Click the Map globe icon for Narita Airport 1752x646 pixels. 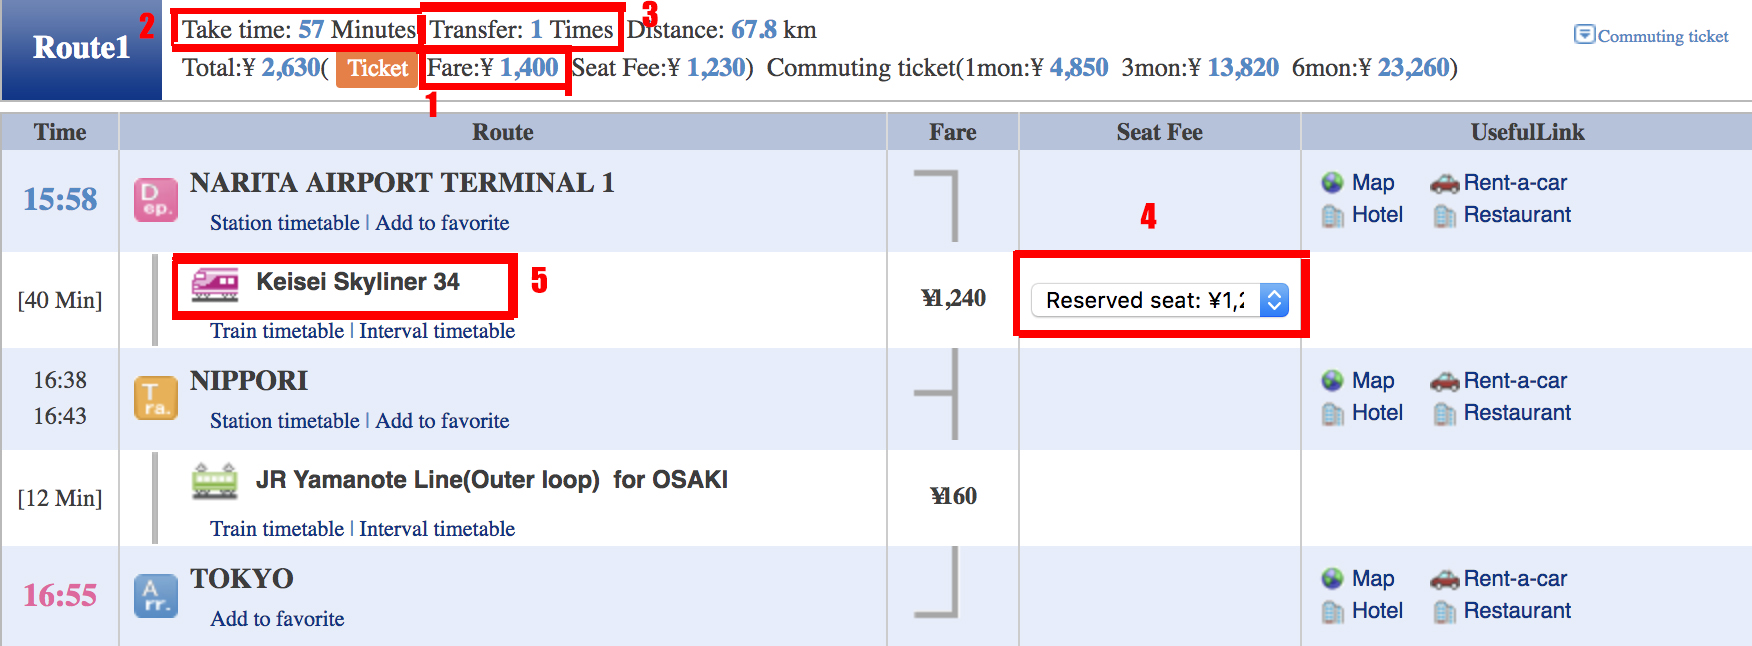[x=1332, y=183]
